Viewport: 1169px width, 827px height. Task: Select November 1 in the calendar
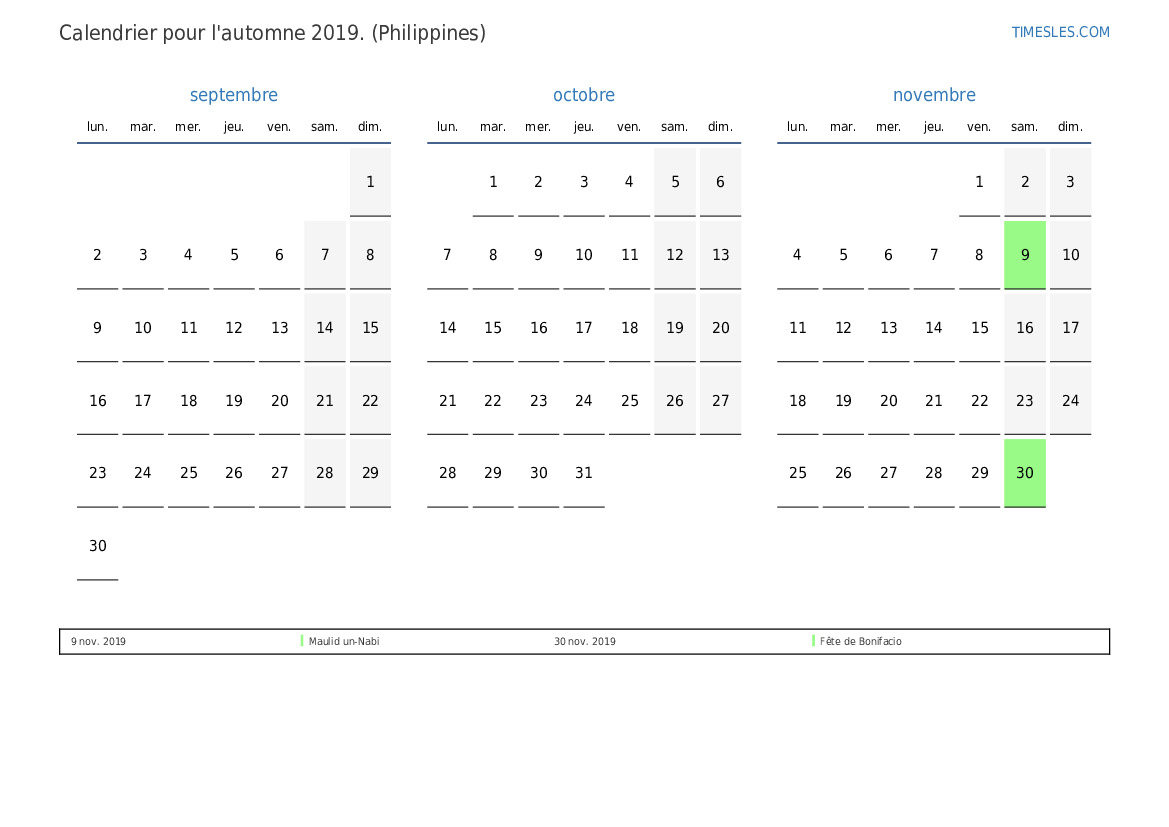click(x=979, y=182)
